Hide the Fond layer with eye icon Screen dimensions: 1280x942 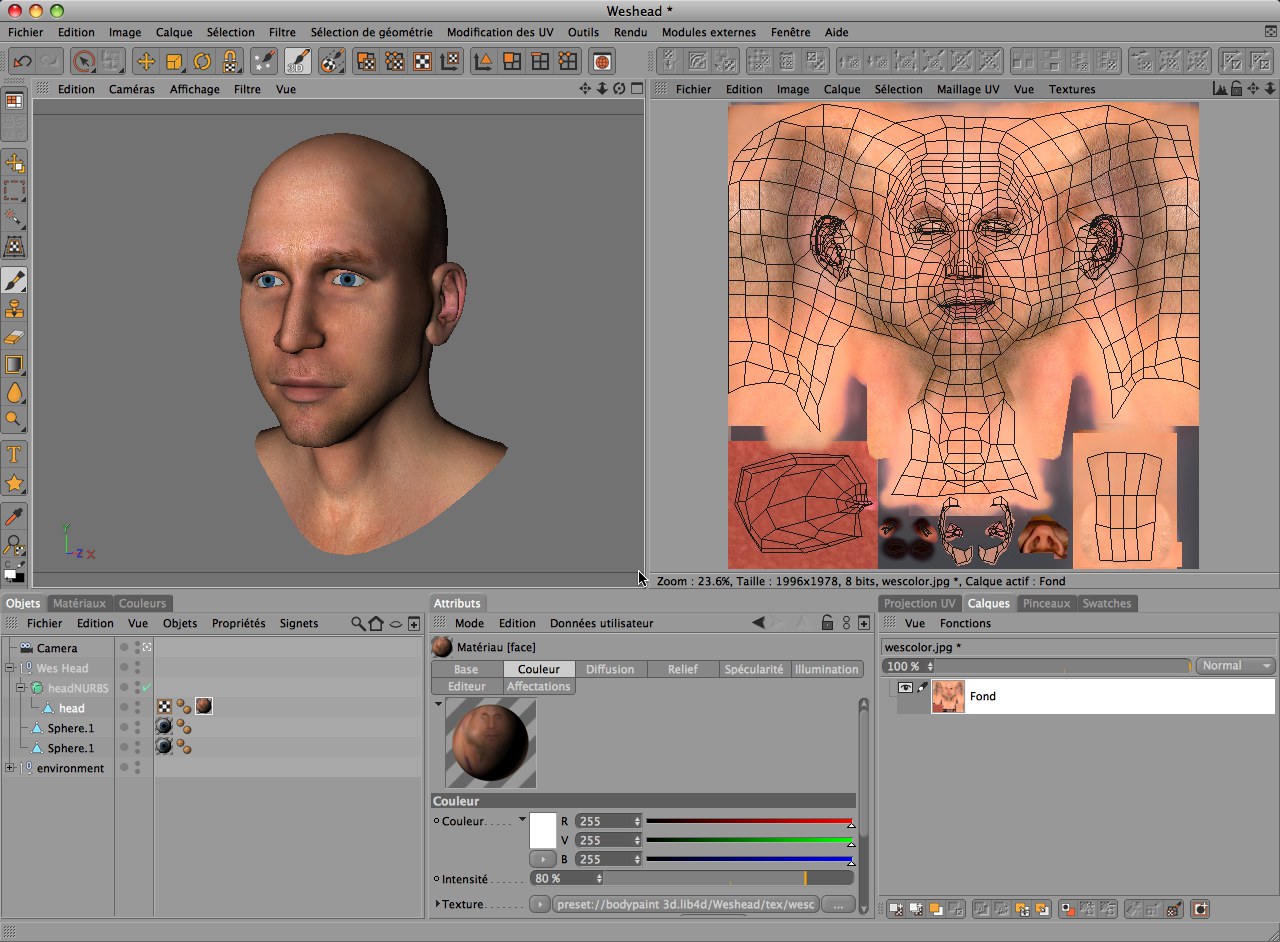tap(905, 688)
